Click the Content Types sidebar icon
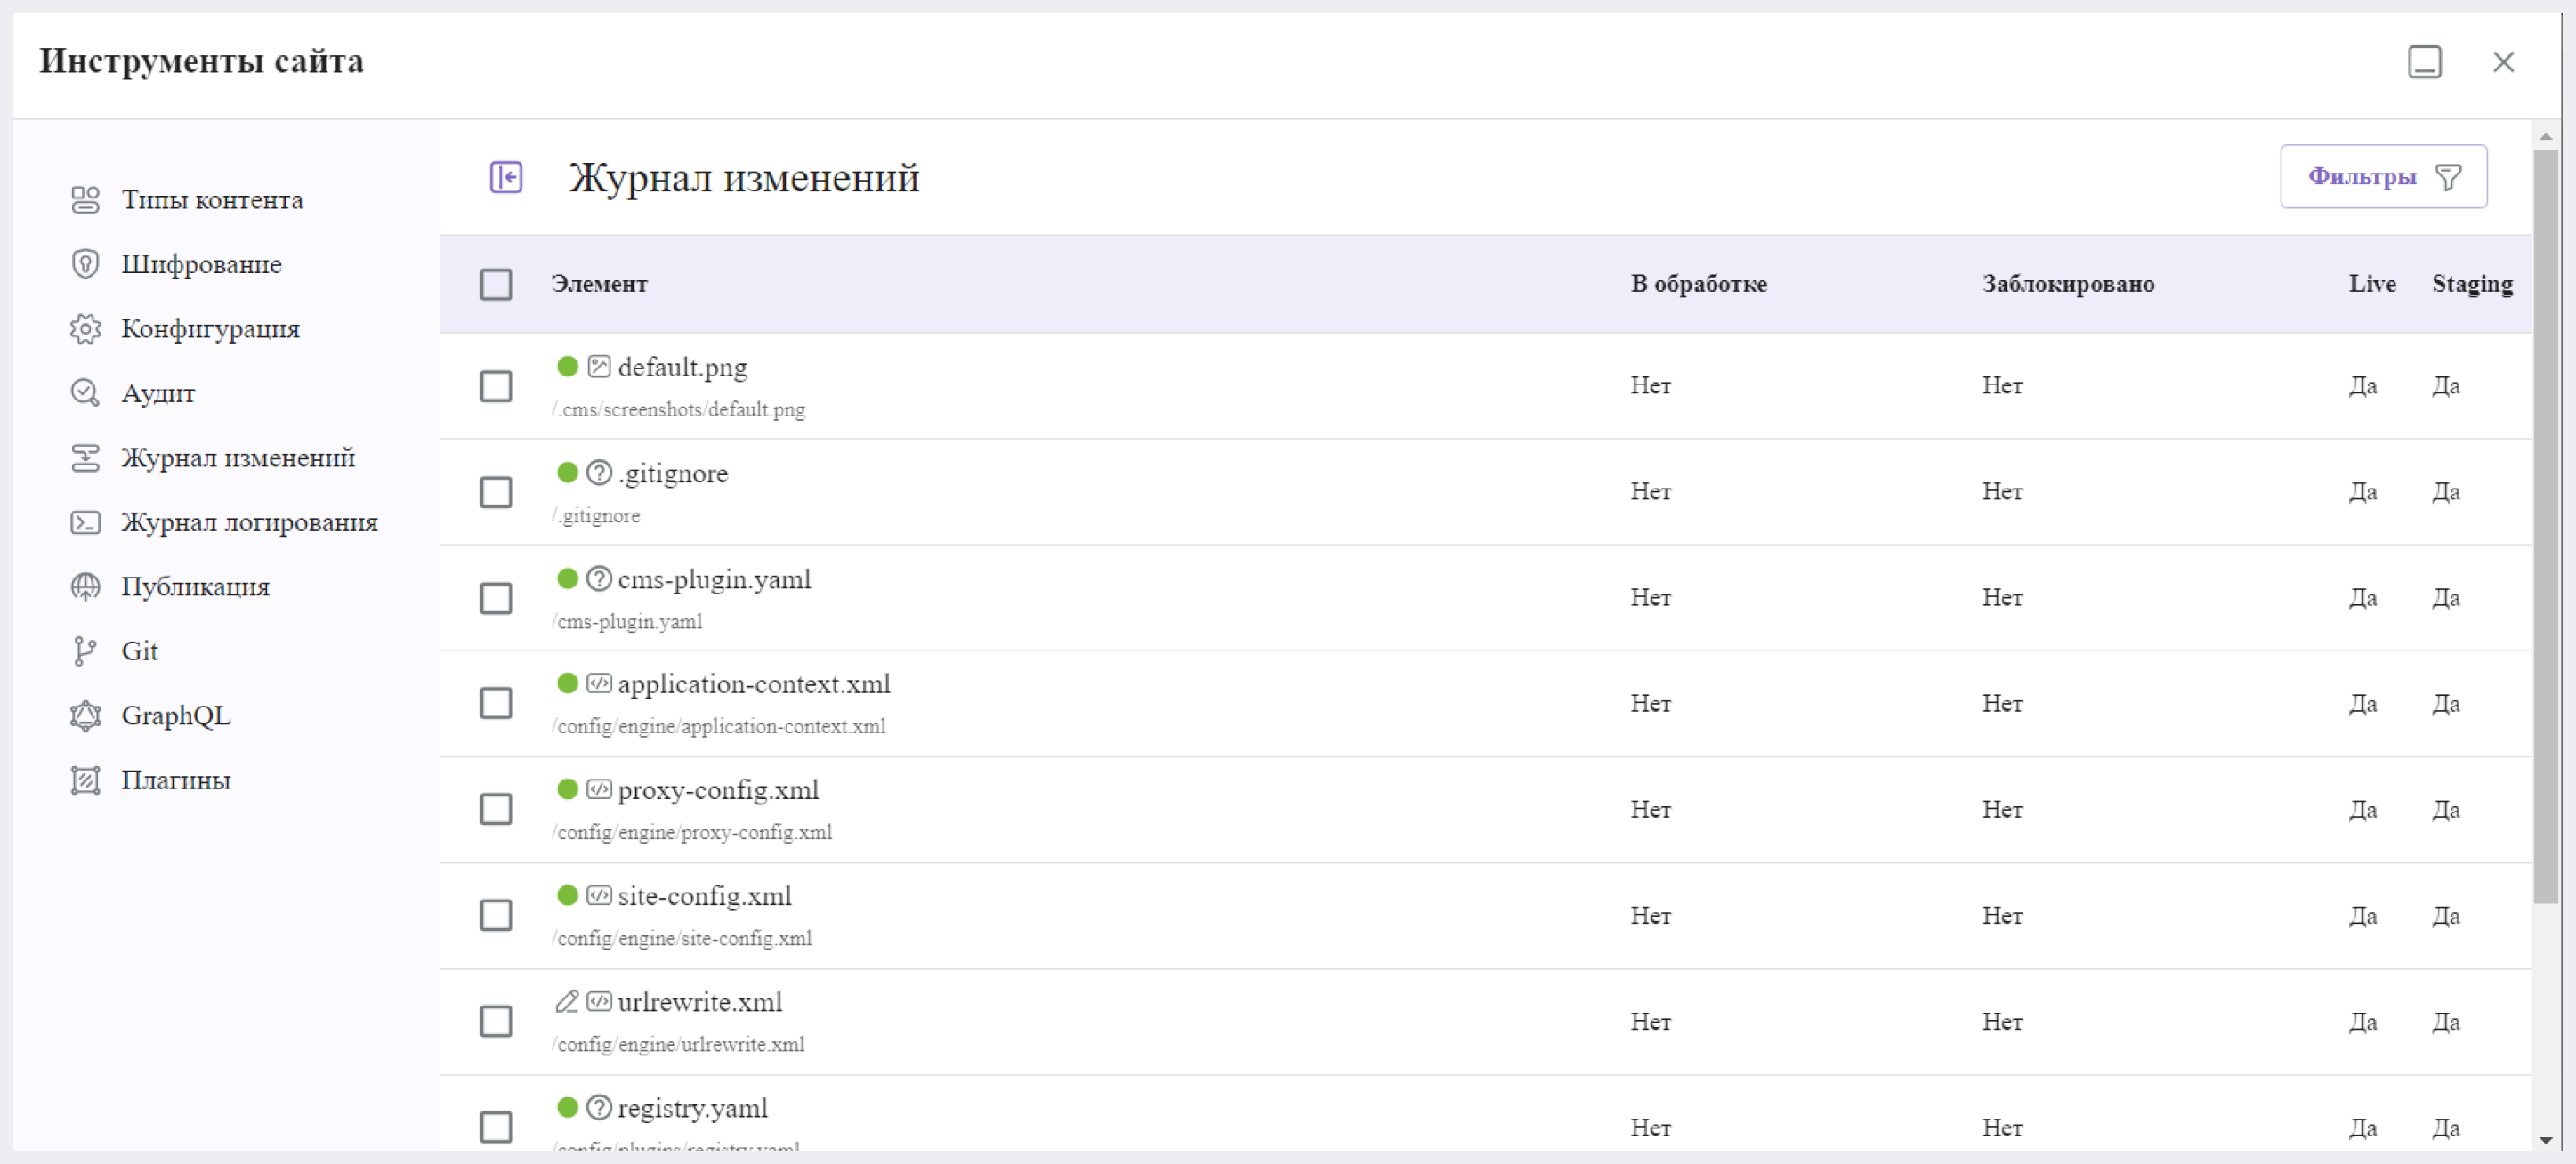2576x1164 pixels. click(85, 200)
